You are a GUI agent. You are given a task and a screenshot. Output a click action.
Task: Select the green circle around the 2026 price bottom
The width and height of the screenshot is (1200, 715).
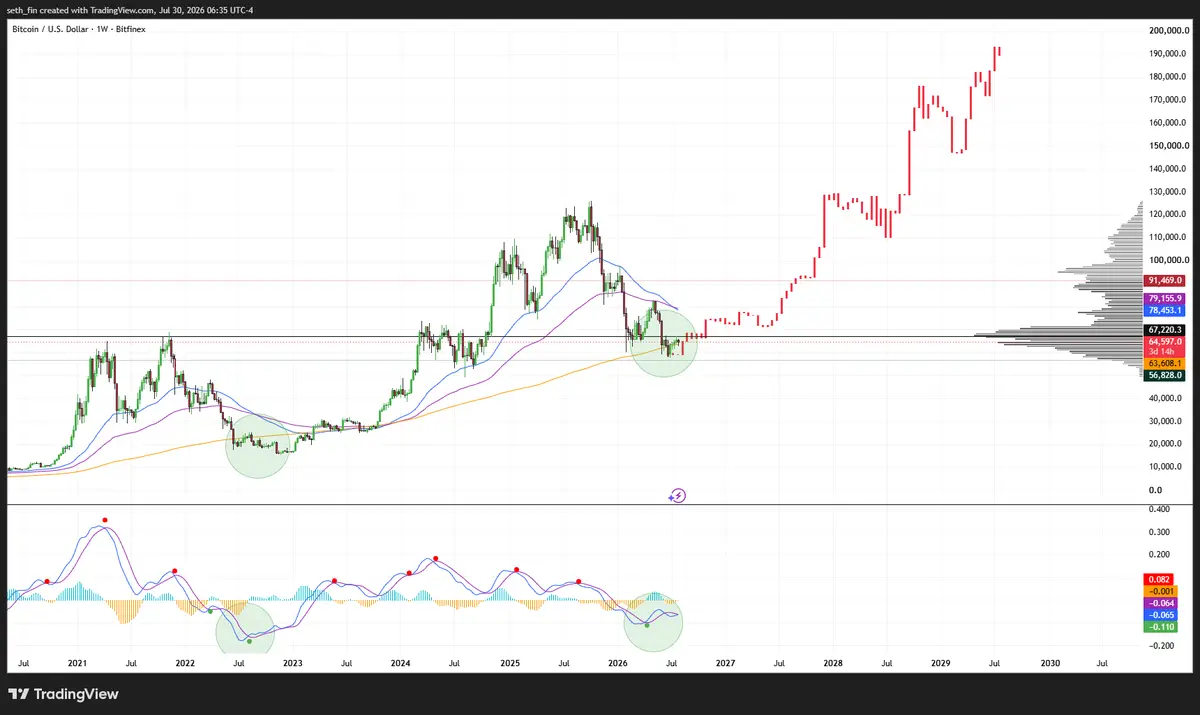(664, 341)
